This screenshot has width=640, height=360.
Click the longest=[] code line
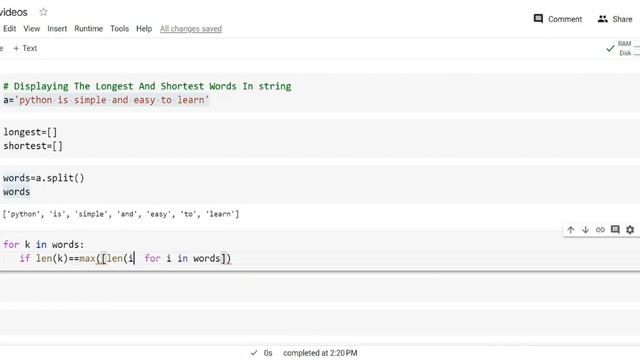click(30, 132)
